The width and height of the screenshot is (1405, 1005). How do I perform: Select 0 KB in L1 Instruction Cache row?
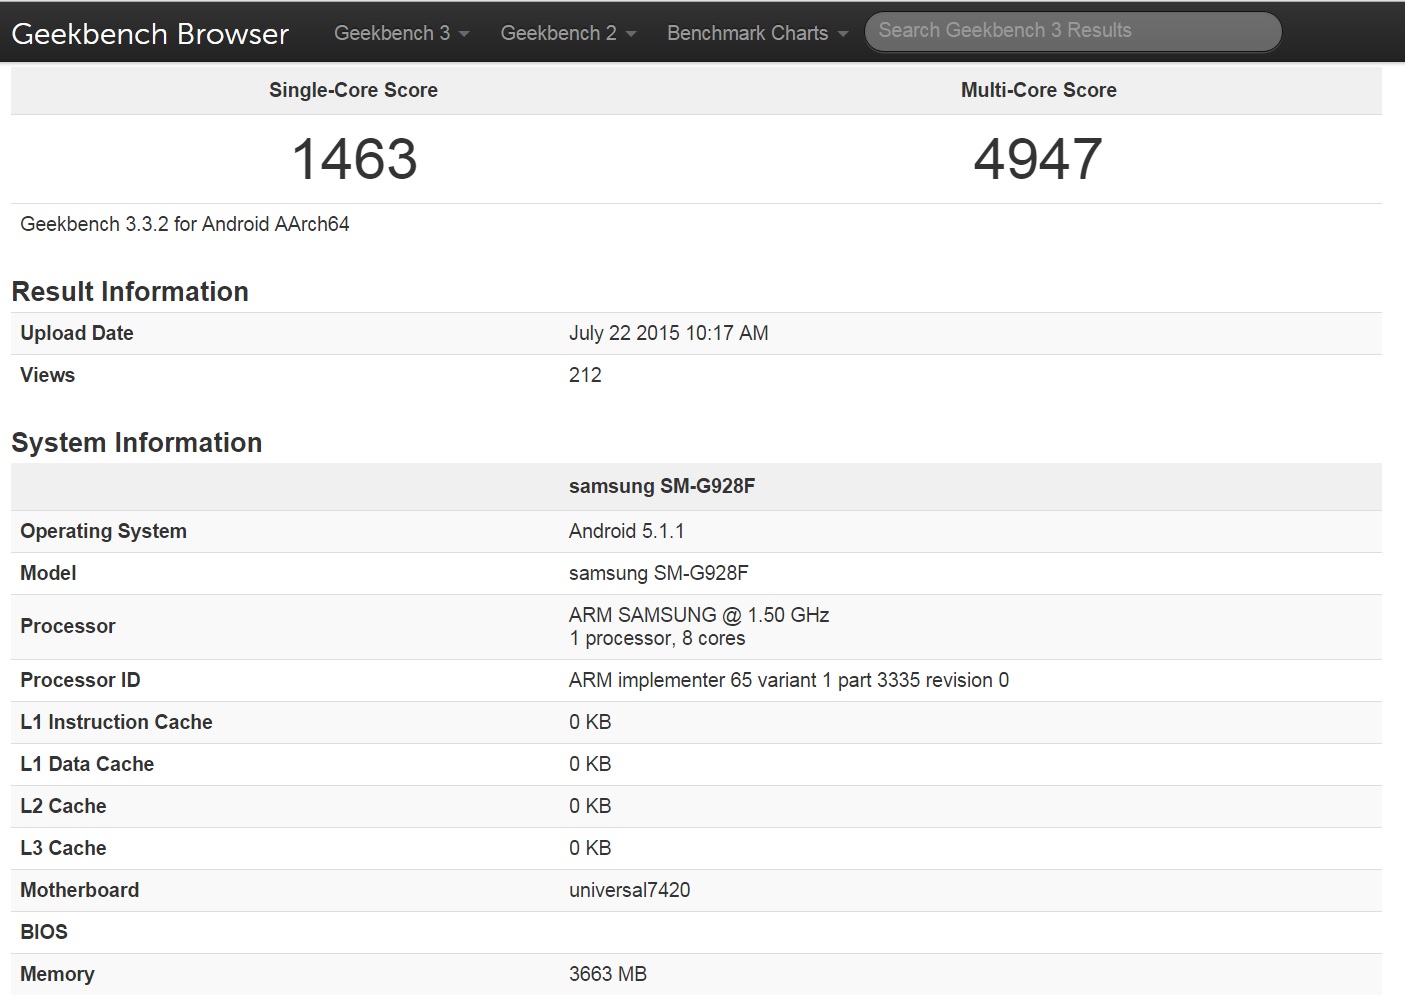click(x=590, y=722)
